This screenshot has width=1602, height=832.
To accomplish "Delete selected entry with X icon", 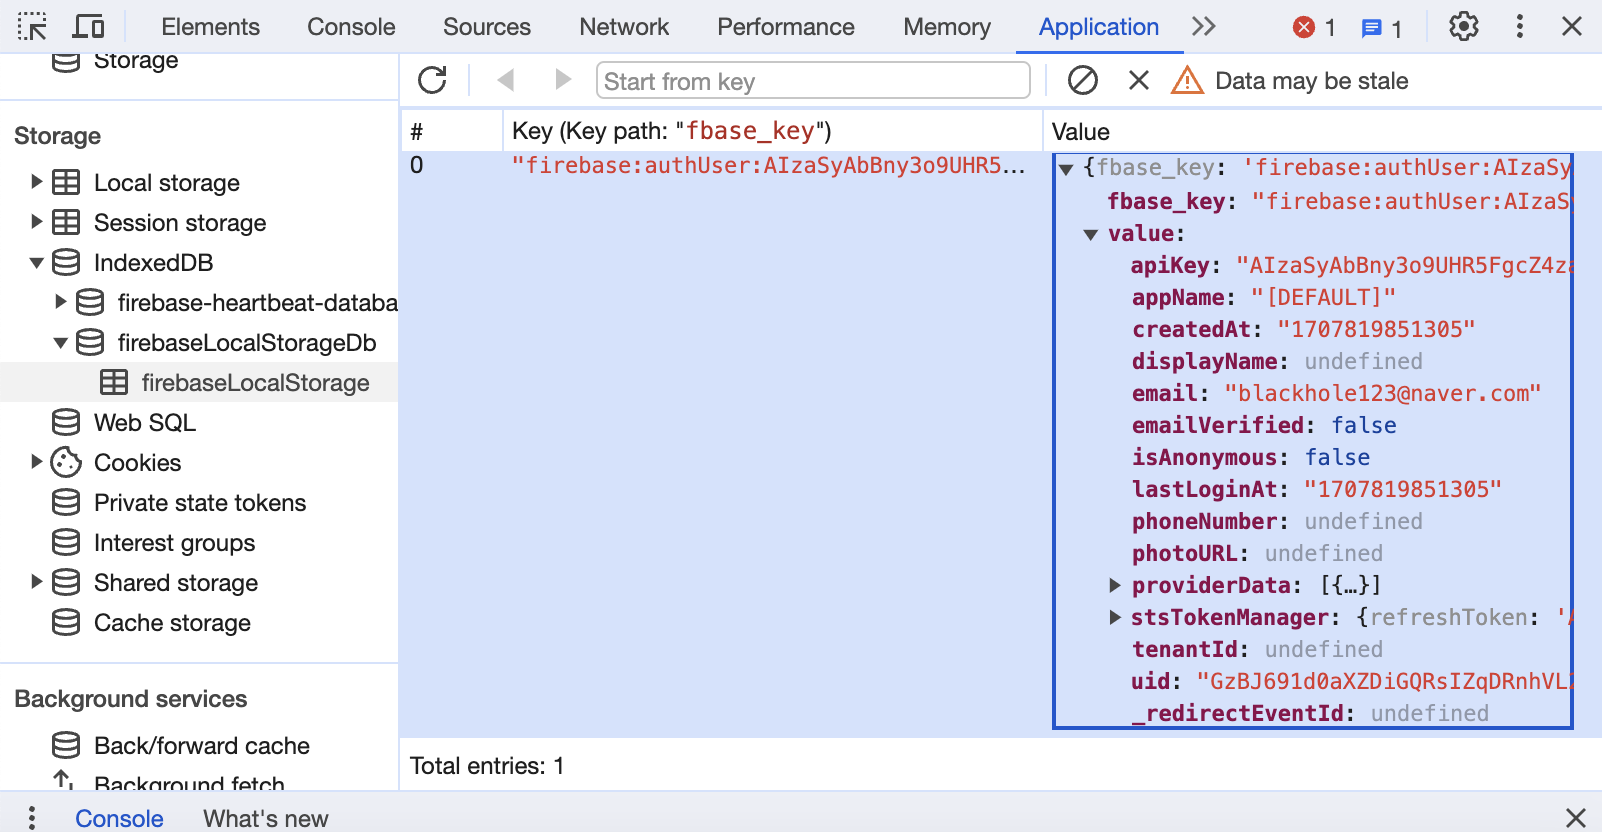I will pyautogui.click(x=1139, y=80).
